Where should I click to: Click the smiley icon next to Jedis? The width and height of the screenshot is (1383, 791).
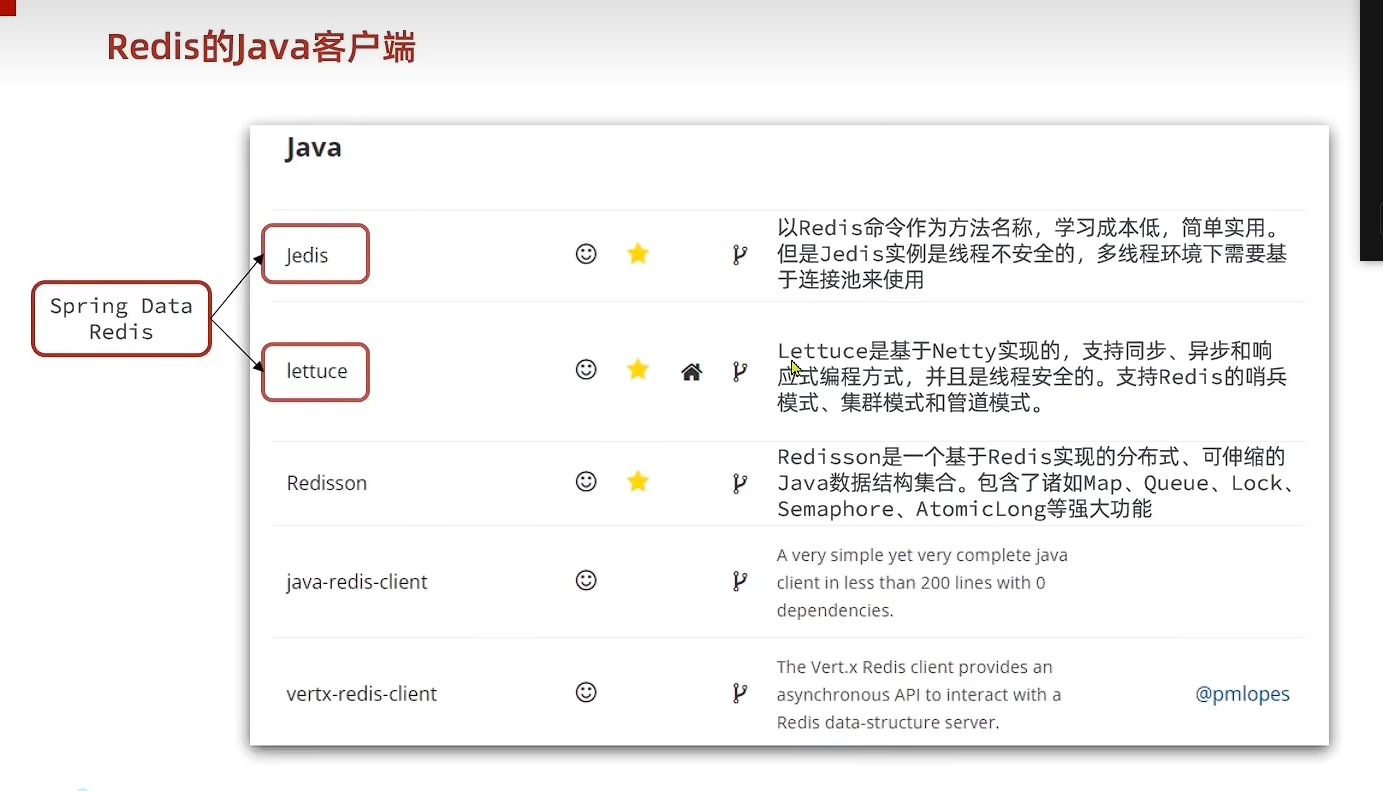(x=586, y=254)
